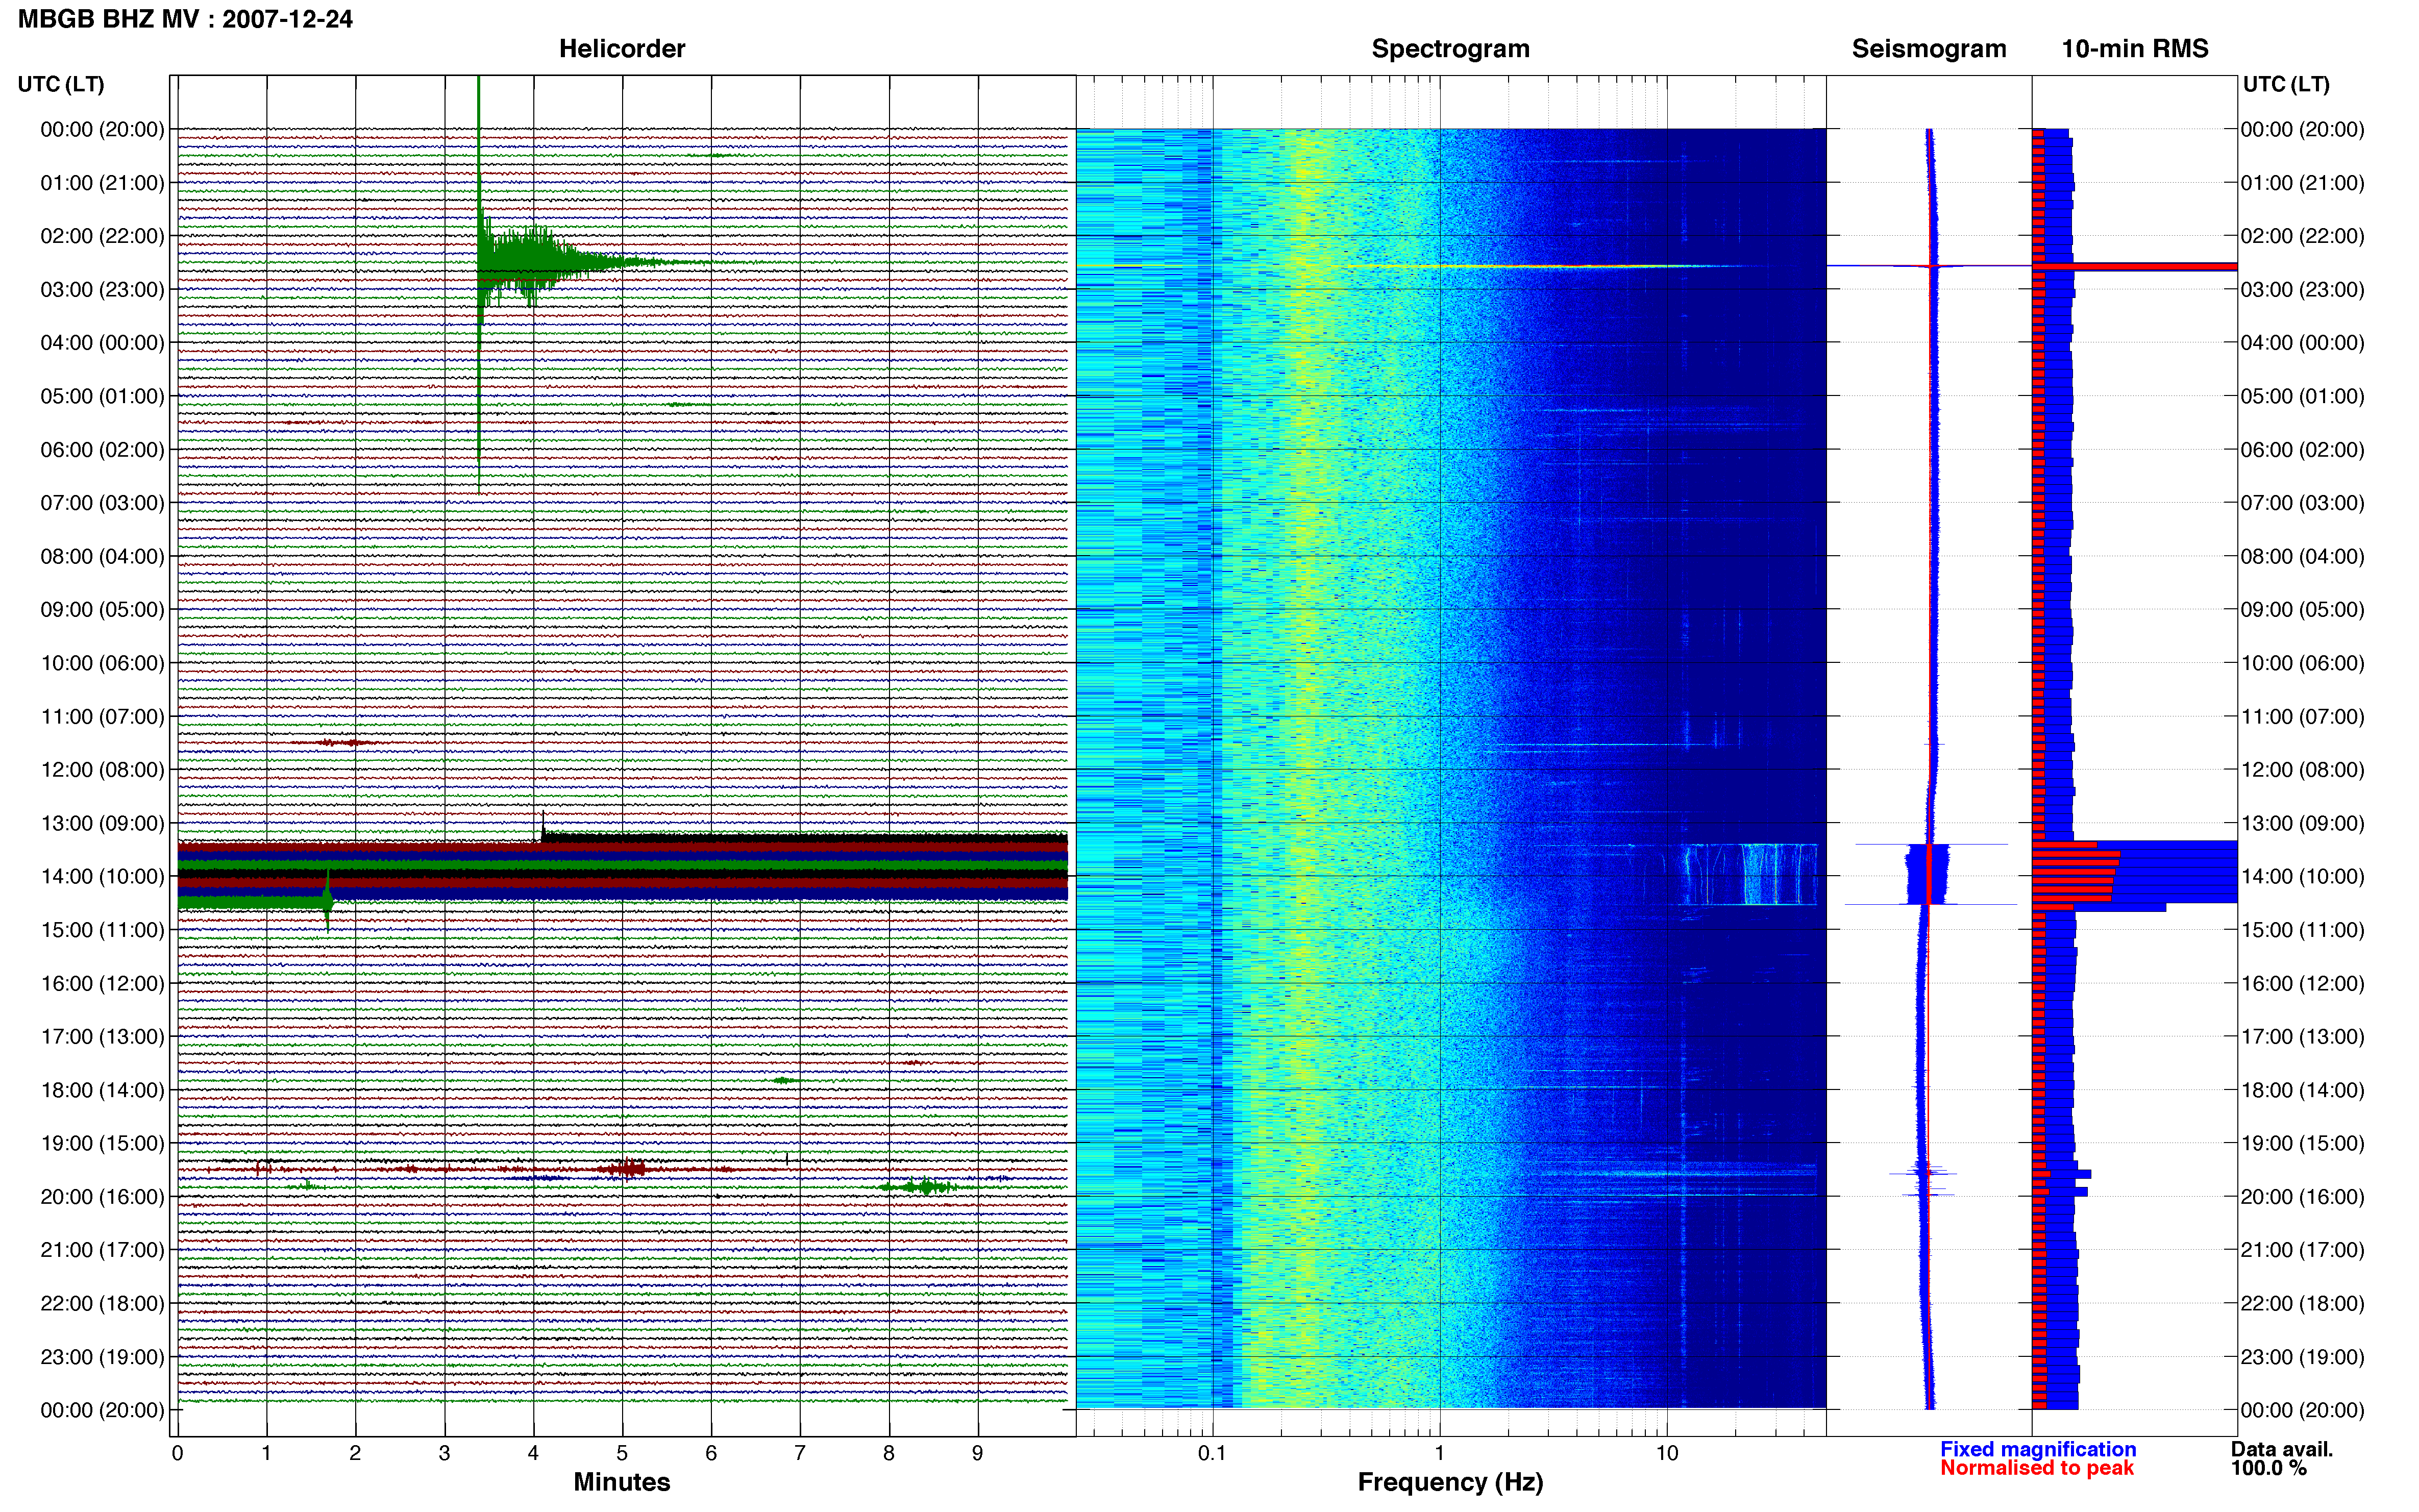Click the minute tick label '9' on helicorder
The width and height of the screenshot is (2419, 1512).
click(x=978, y=1453)
